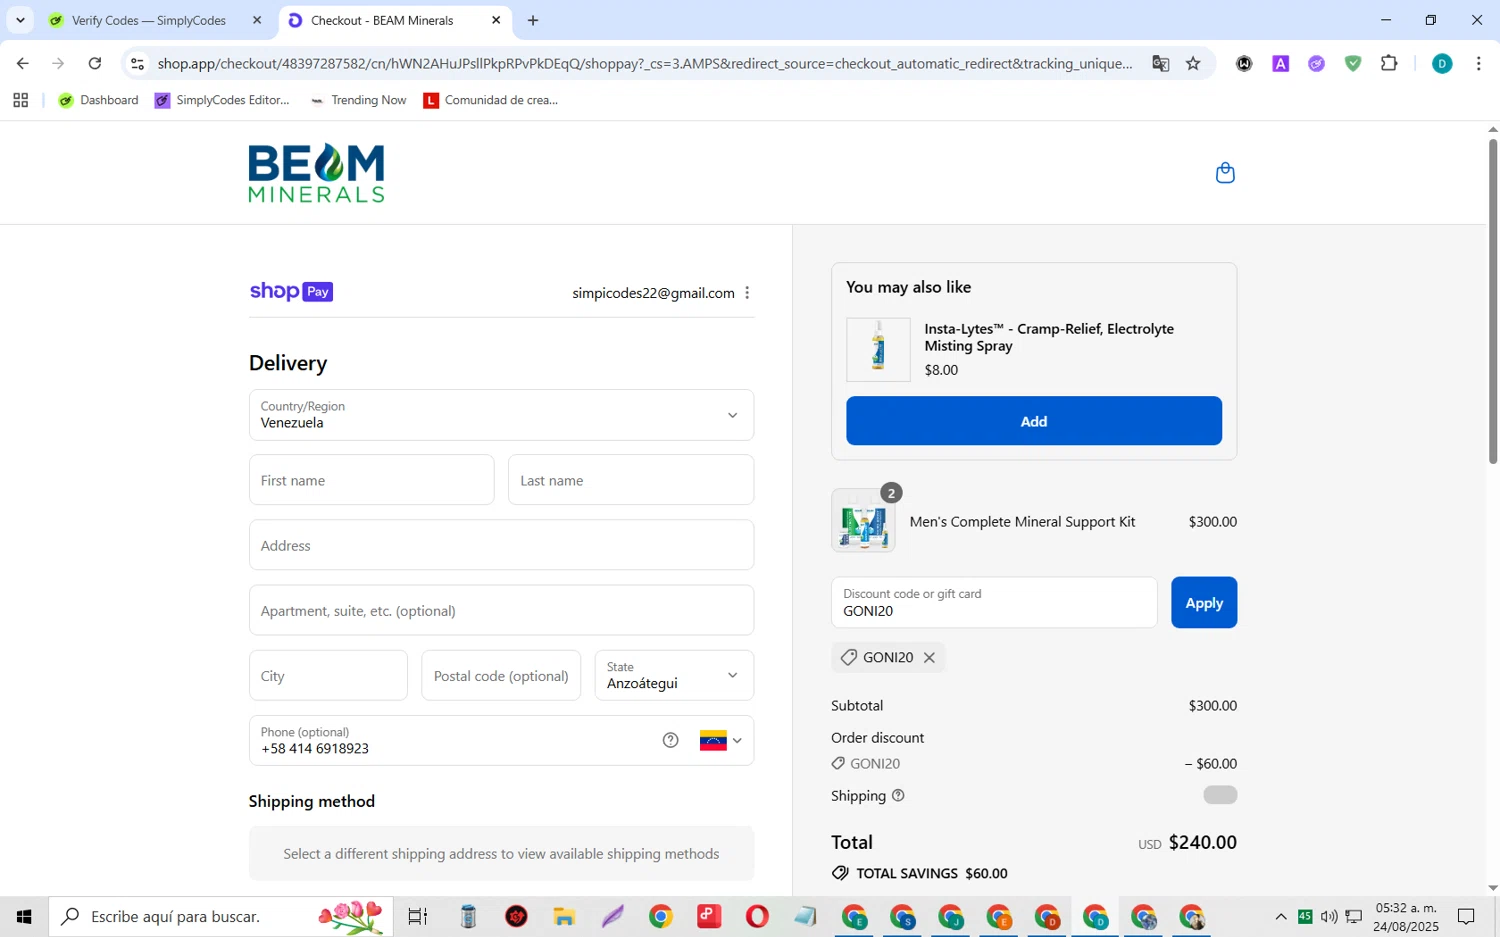Click the taskbar clock and date

click(x=1406, y=917)
